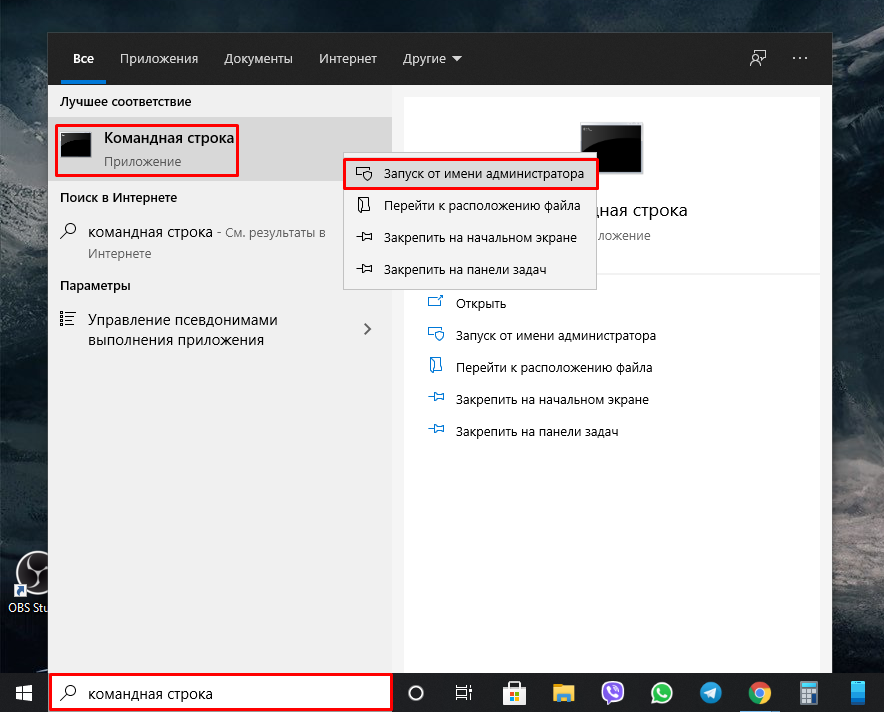Open WhatsApp from the taskbar
The image size is (884, 712).
click(661, 693)
